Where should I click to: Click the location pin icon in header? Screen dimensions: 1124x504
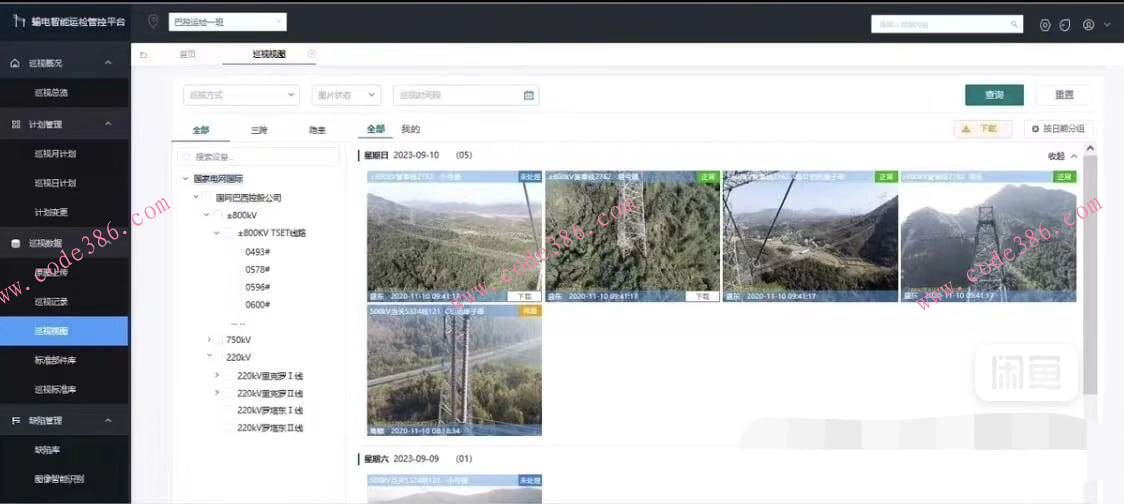(x=153, y=22)
